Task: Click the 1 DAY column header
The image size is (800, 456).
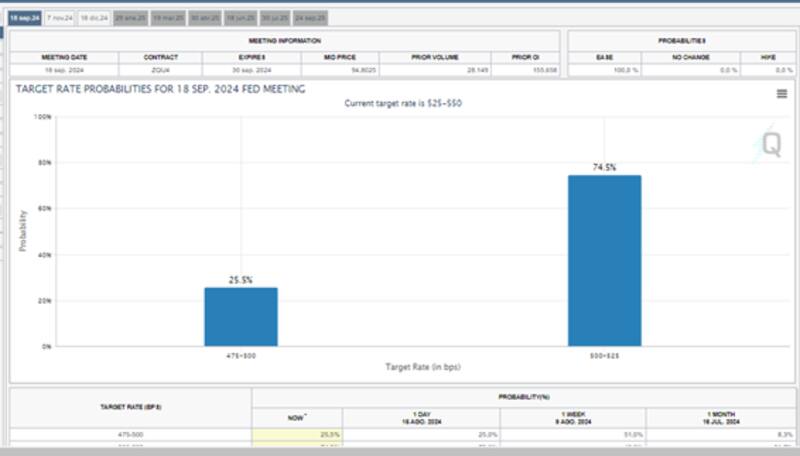Action: (420, 416)
